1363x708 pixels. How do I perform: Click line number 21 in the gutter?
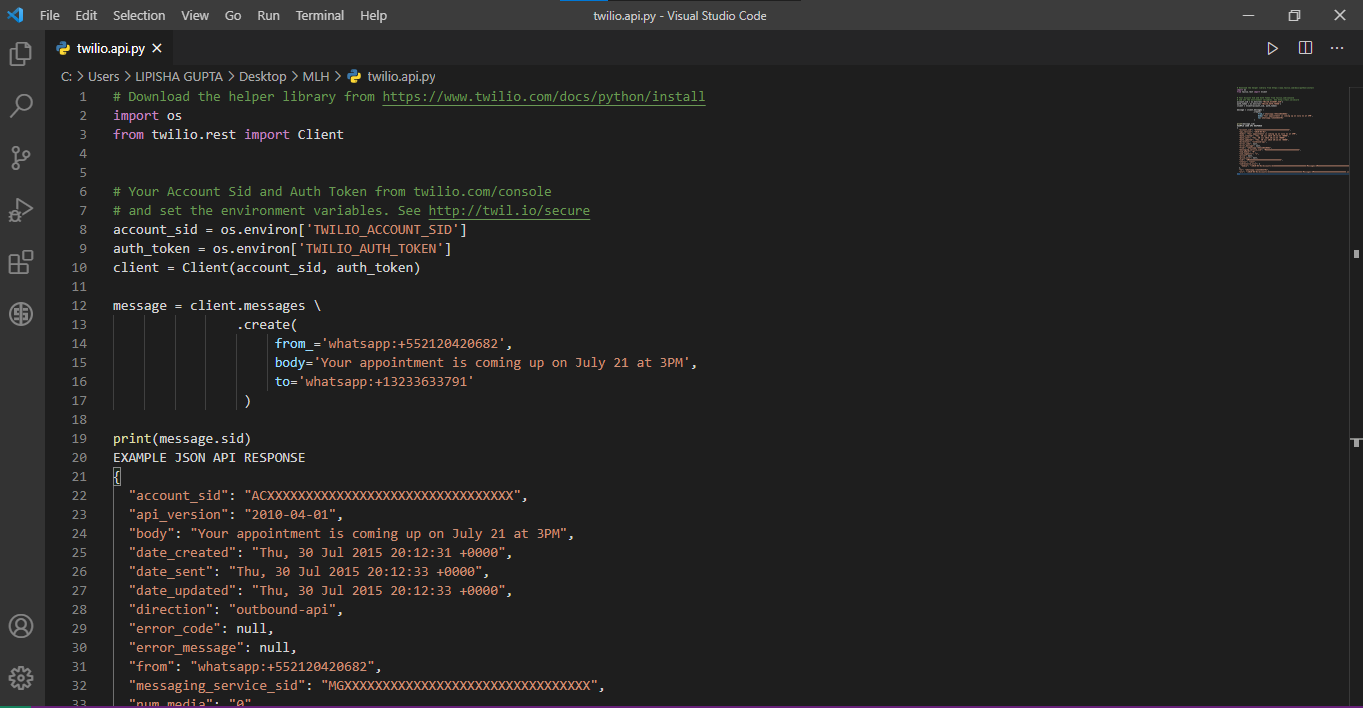tap(79, 477)
